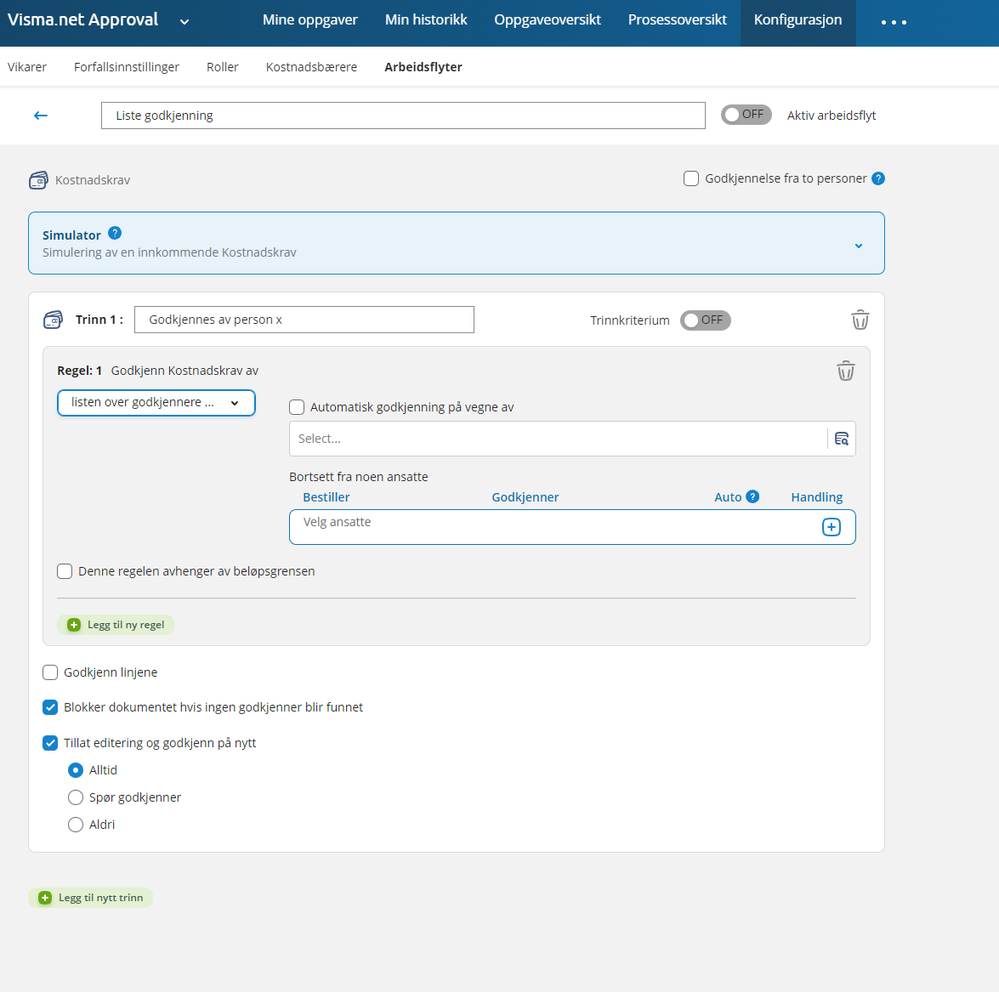Viewport: 999px width, 992px height.
Task: Open listen over godkjennere dropdown
Action: click(156, 403)
